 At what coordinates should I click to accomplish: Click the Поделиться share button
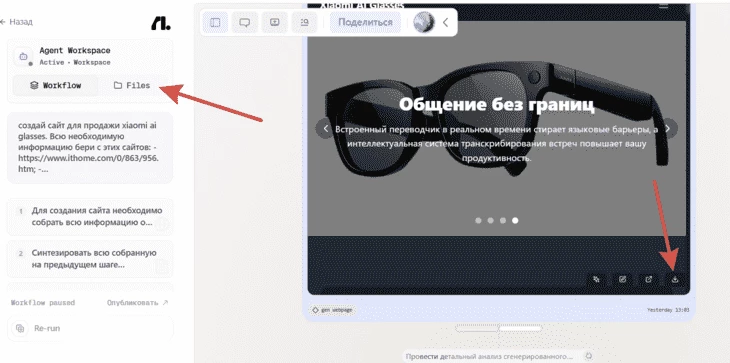coord(365,22)
